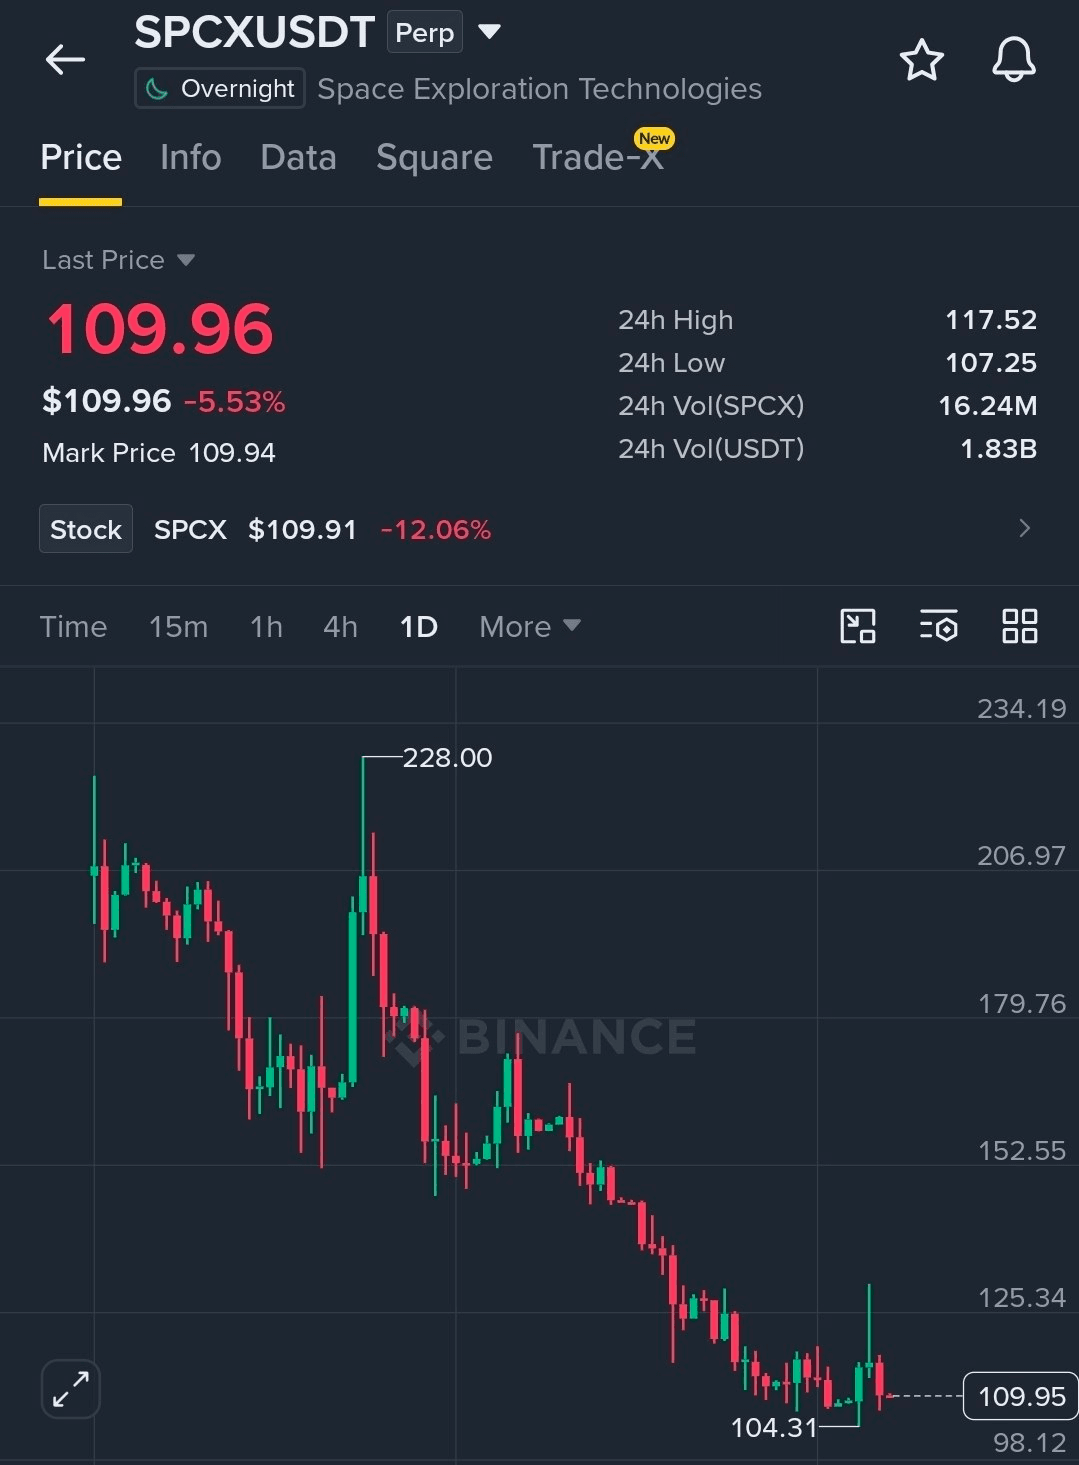This screenshot has width=1079, height=1465.
Task: Open the trading pair selector dropdown arrow
Action: 489,32
